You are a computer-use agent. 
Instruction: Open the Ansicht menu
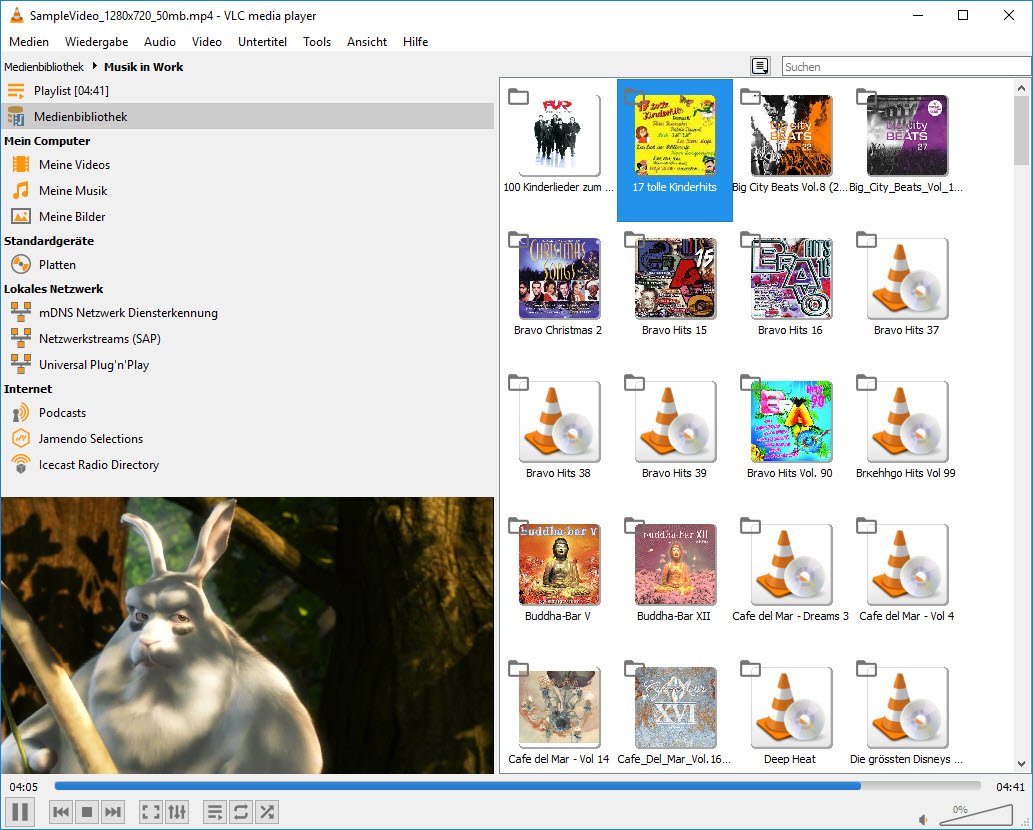[x=367, y=42]
